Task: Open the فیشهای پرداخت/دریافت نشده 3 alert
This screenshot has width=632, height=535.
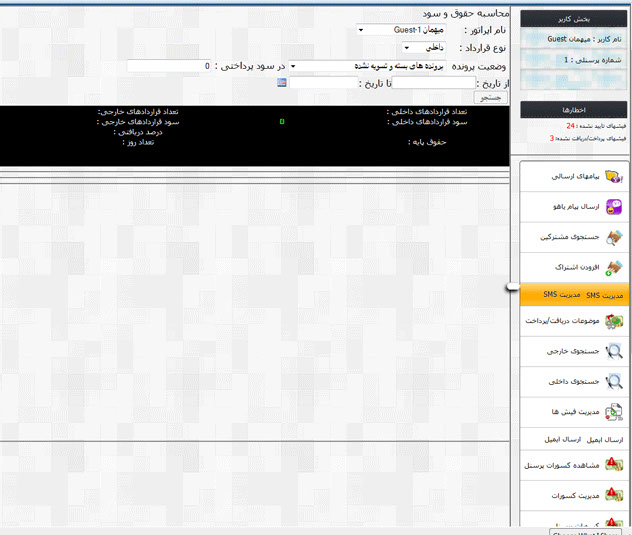Action: pyautogui.click(x=588, y=138)
